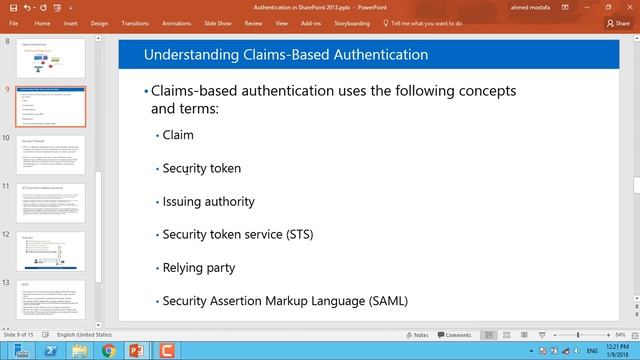Open the View ribbon tab
This screenshot has height=360, width=640.
pos(281,23)
